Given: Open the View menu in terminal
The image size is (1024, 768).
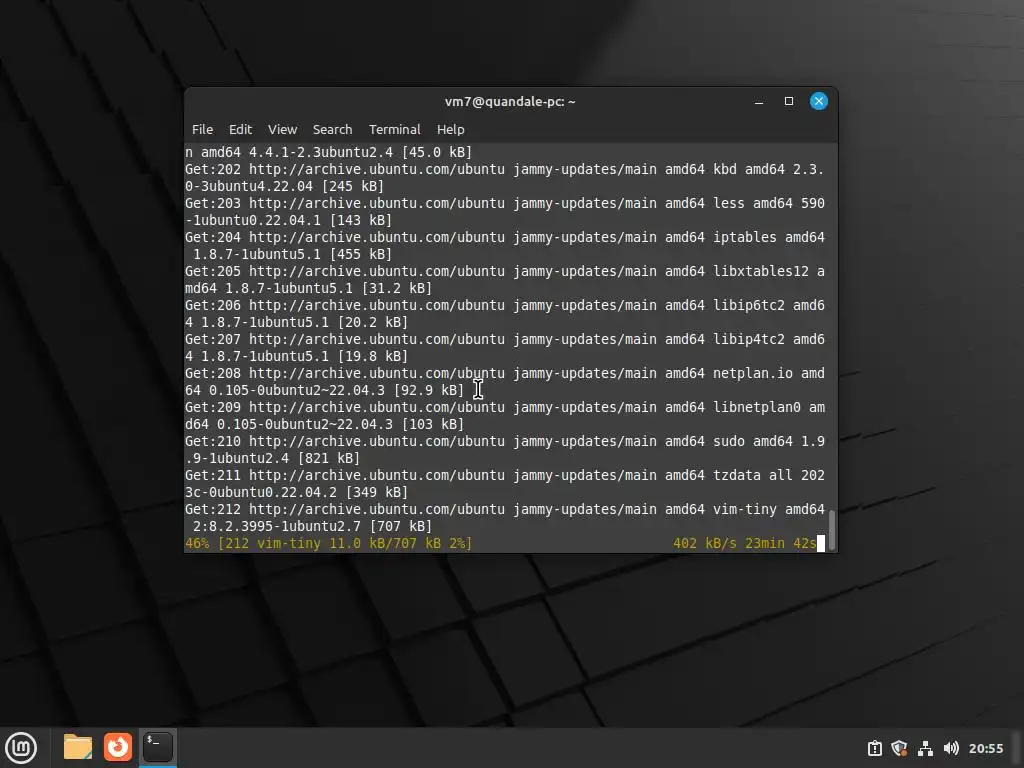Looking at the screenshot, I should click(x=282, y=129).
